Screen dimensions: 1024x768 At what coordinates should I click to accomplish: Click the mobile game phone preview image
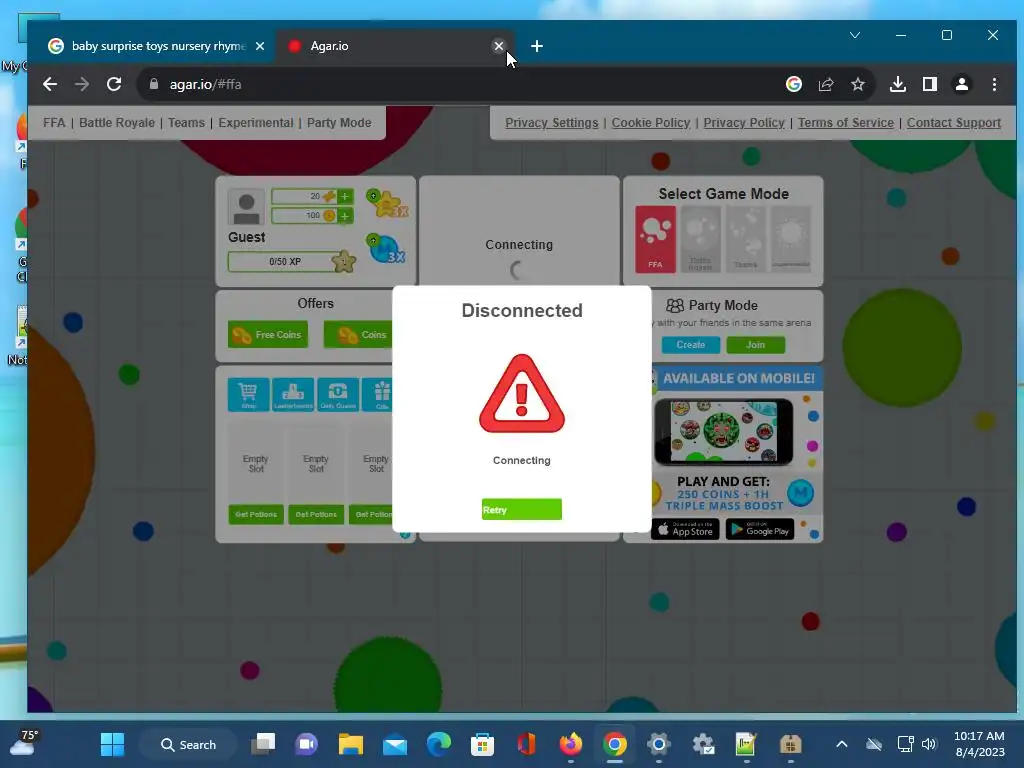724,432
